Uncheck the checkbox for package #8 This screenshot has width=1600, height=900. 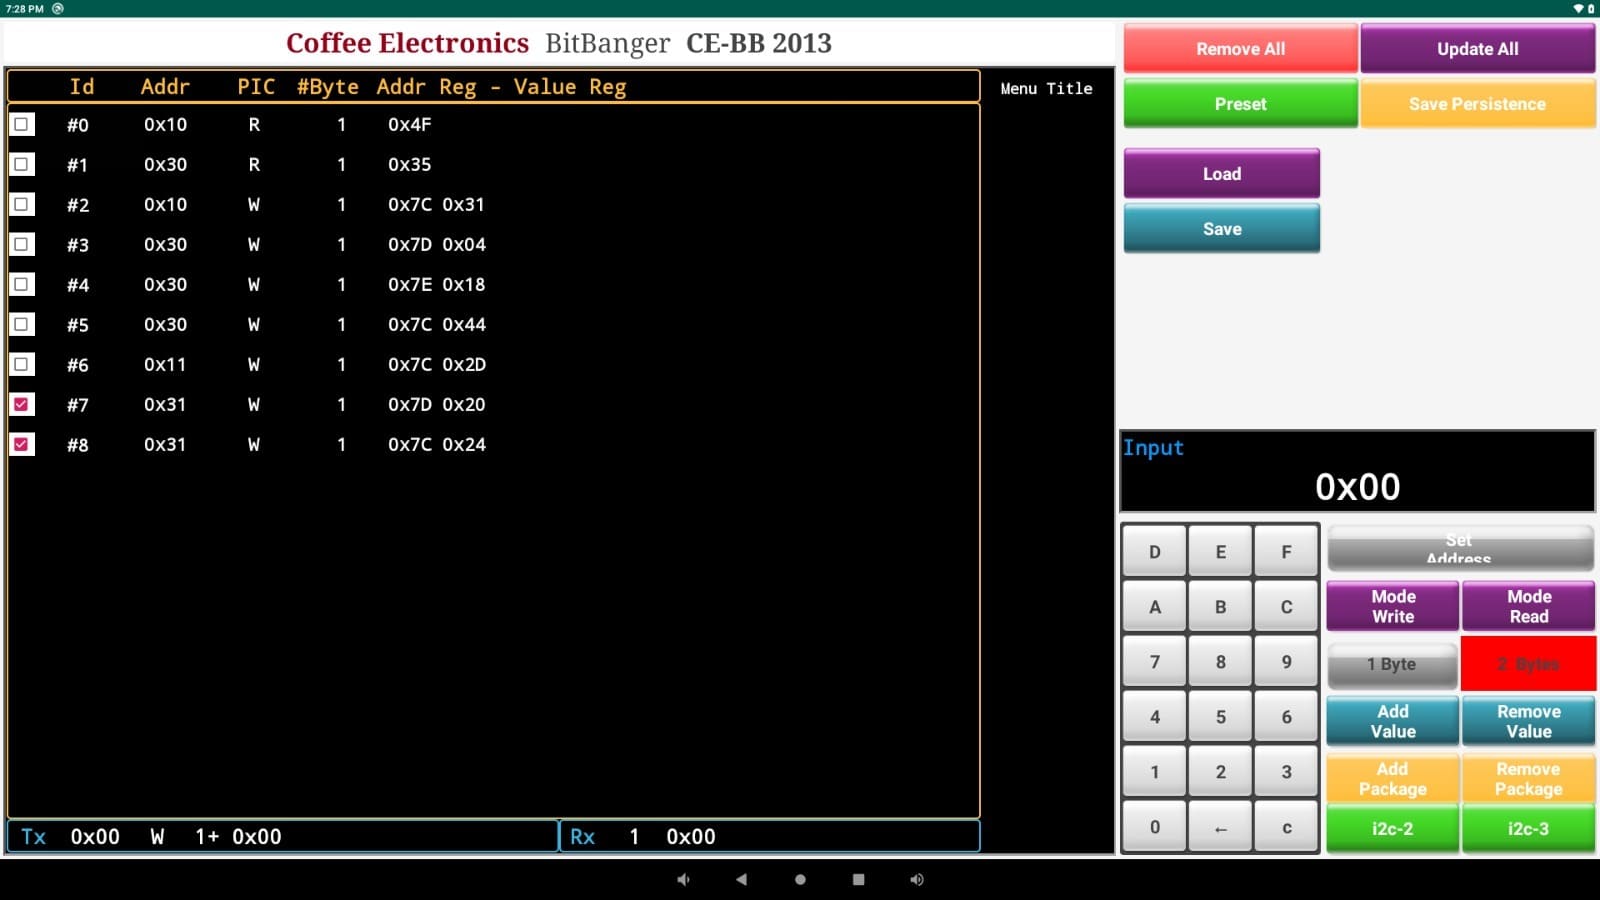click(21, 444)
